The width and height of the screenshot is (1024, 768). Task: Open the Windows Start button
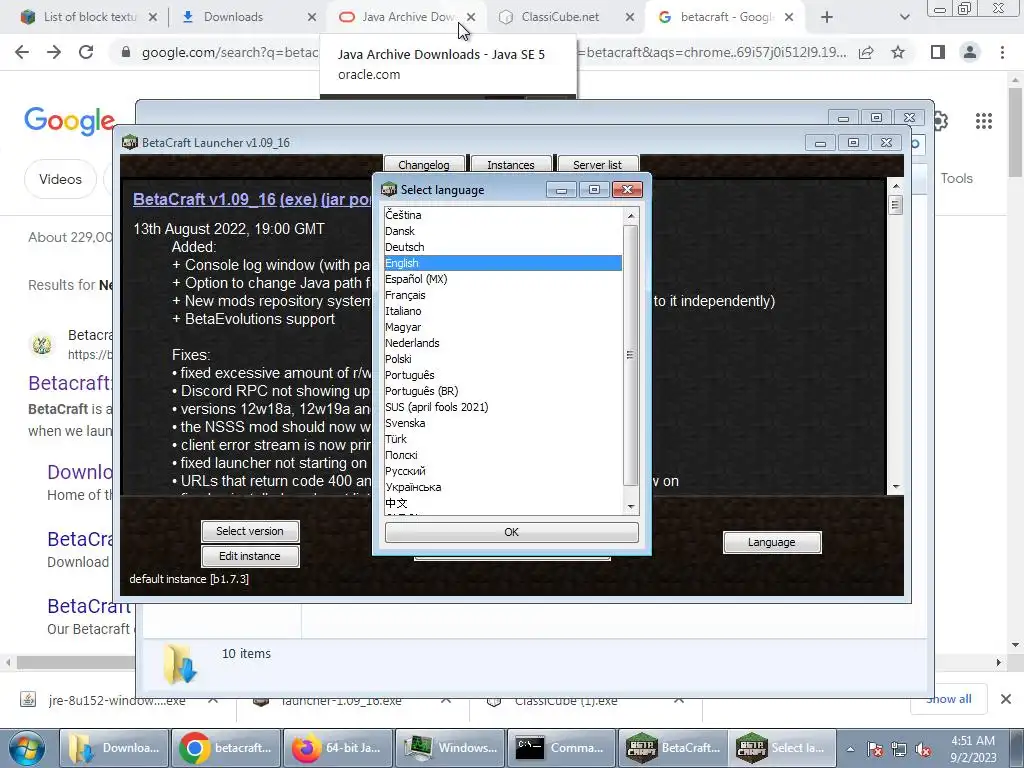(27, 748)
